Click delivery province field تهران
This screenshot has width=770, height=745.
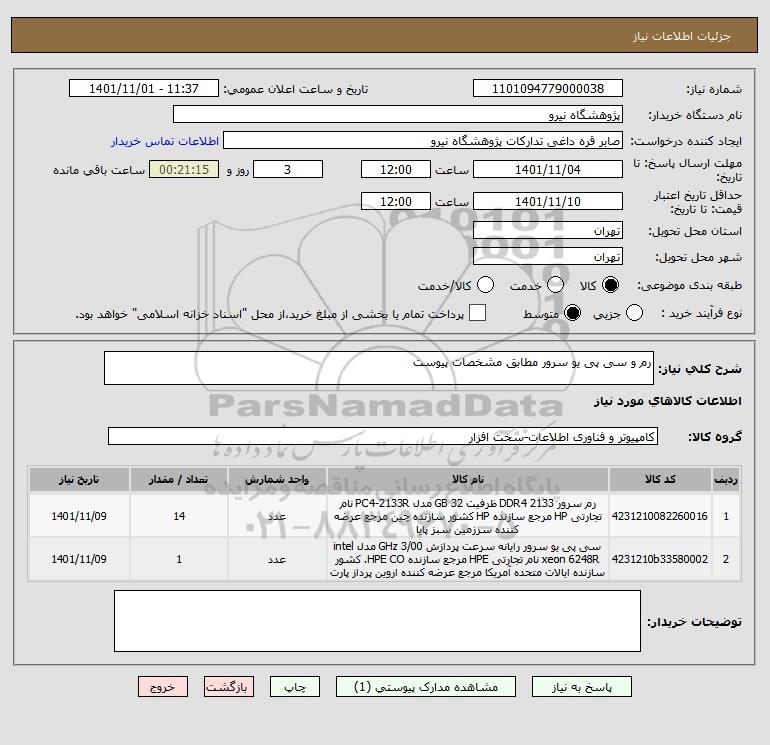pyautogui.click(x=548, y=231)
